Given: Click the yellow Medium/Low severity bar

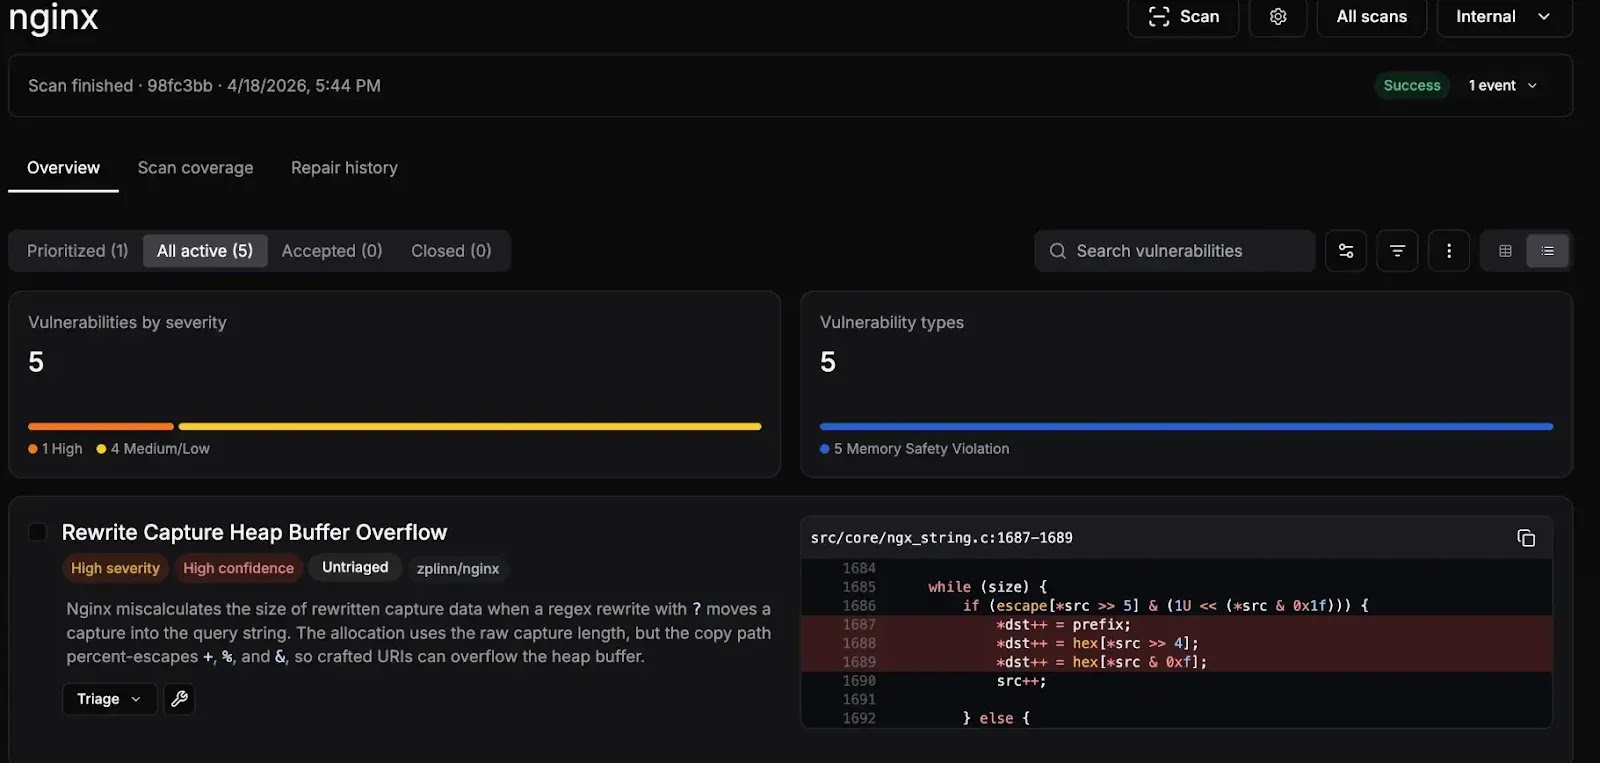Looking at the screenshot, I should (x=470, y=427).
